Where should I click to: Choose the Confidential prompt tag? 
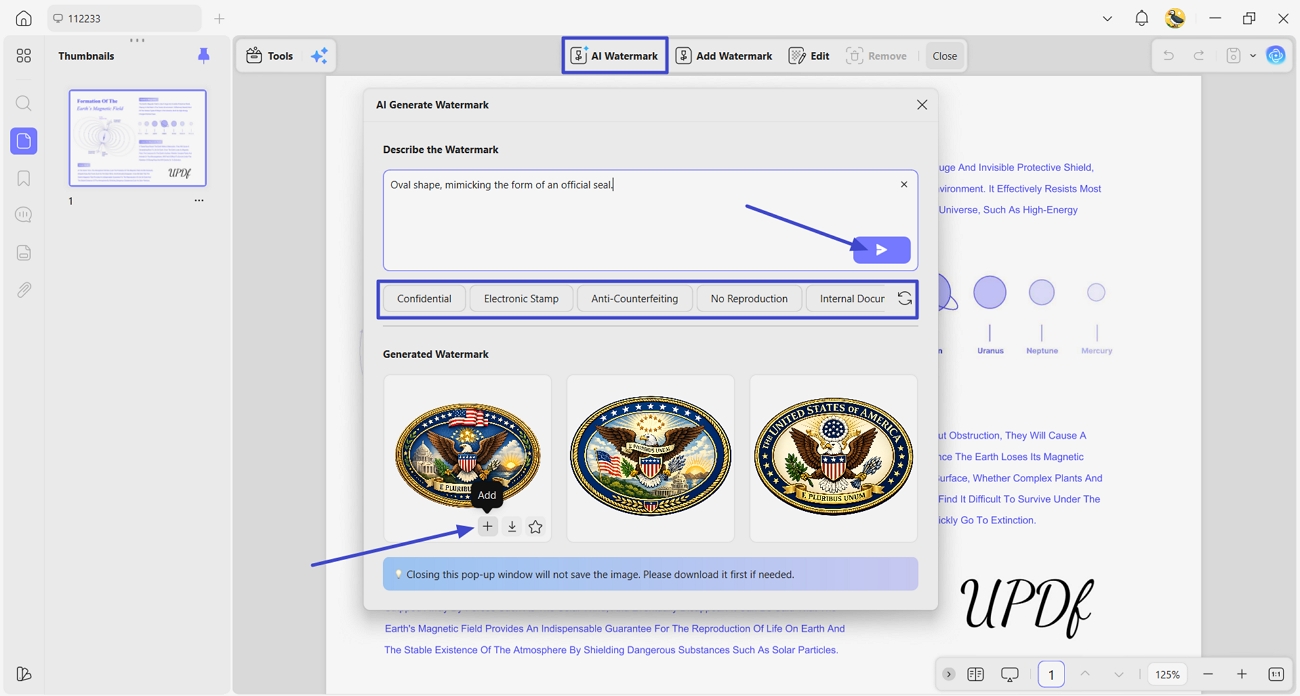(x=424, y=299)
